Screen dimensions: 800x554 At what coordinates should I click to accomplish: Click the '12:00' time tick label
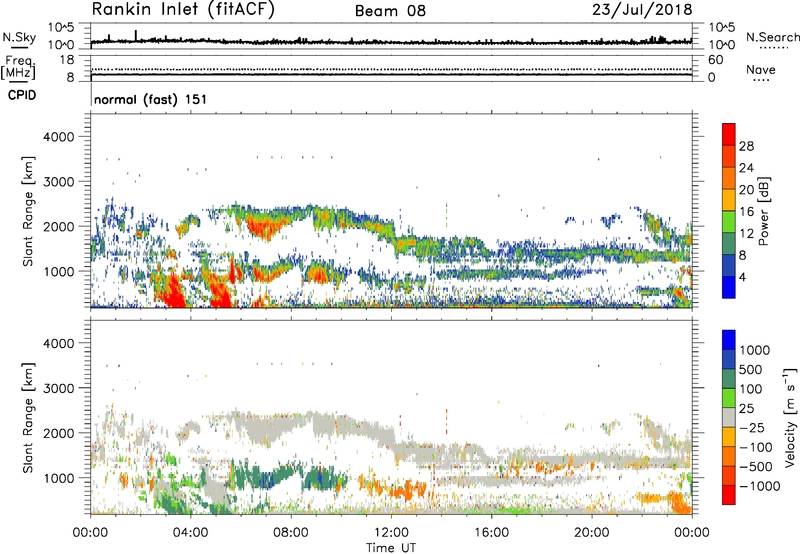(391, 533)
